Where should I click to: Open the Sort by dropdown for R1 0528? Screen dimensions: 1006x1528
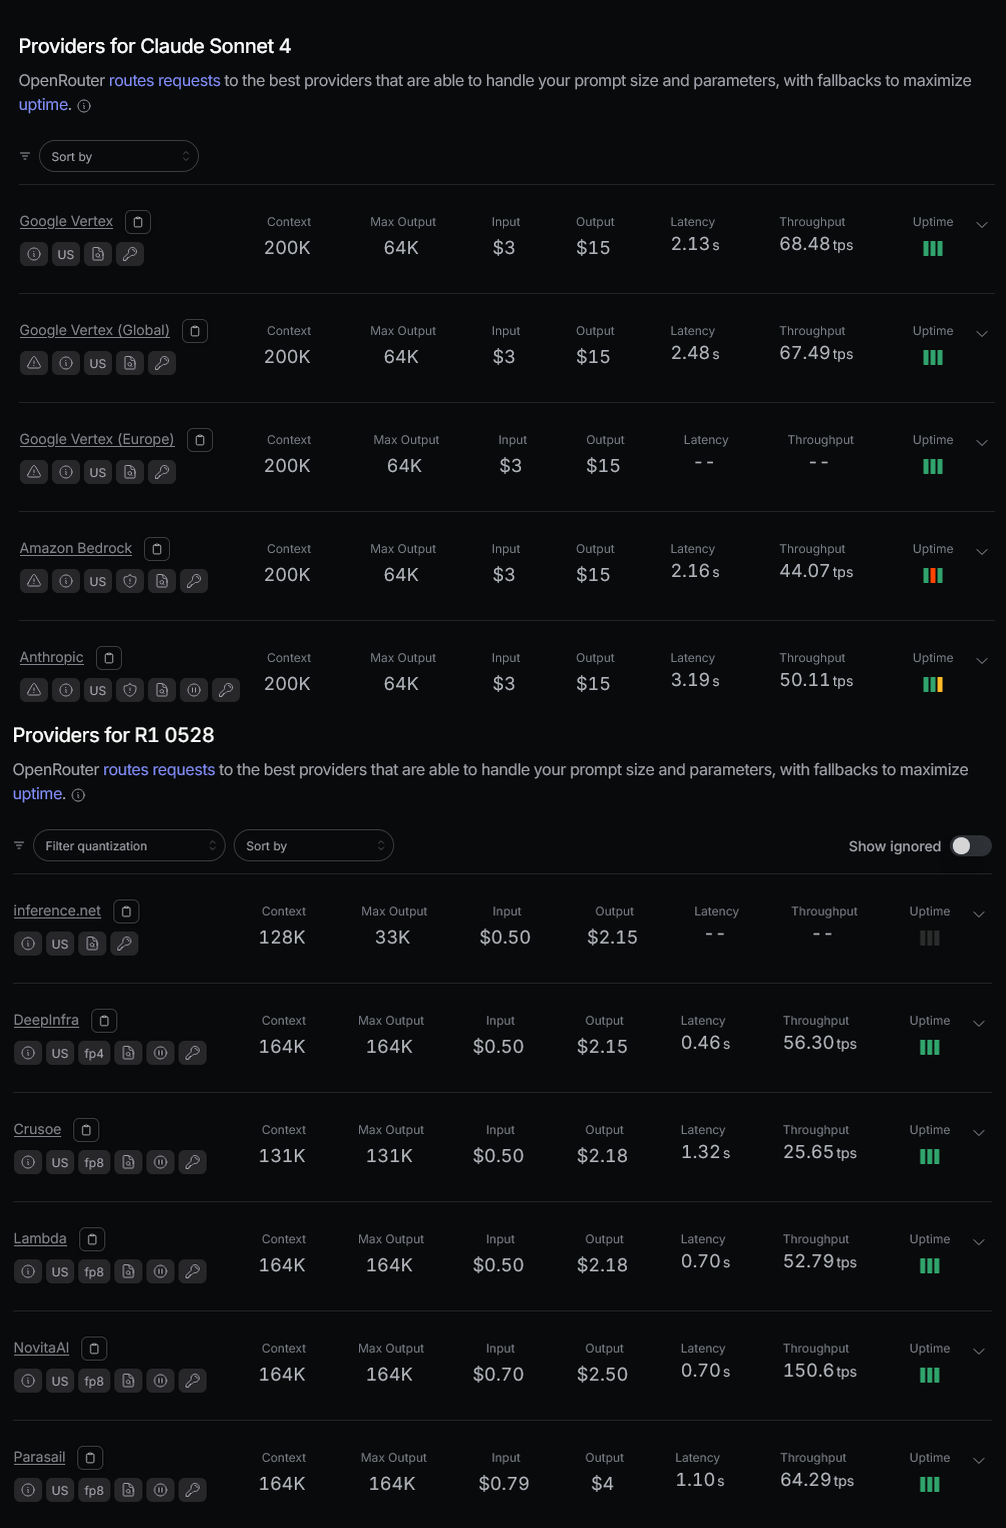tap(313, 846)
